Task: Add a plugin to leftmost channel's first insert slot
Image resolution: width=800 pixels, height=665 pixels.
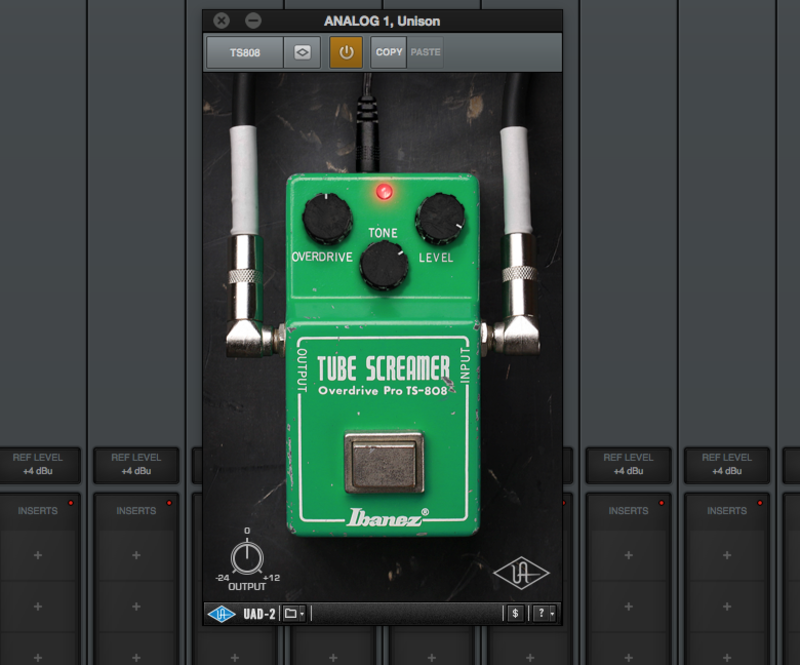Action: 38,555
